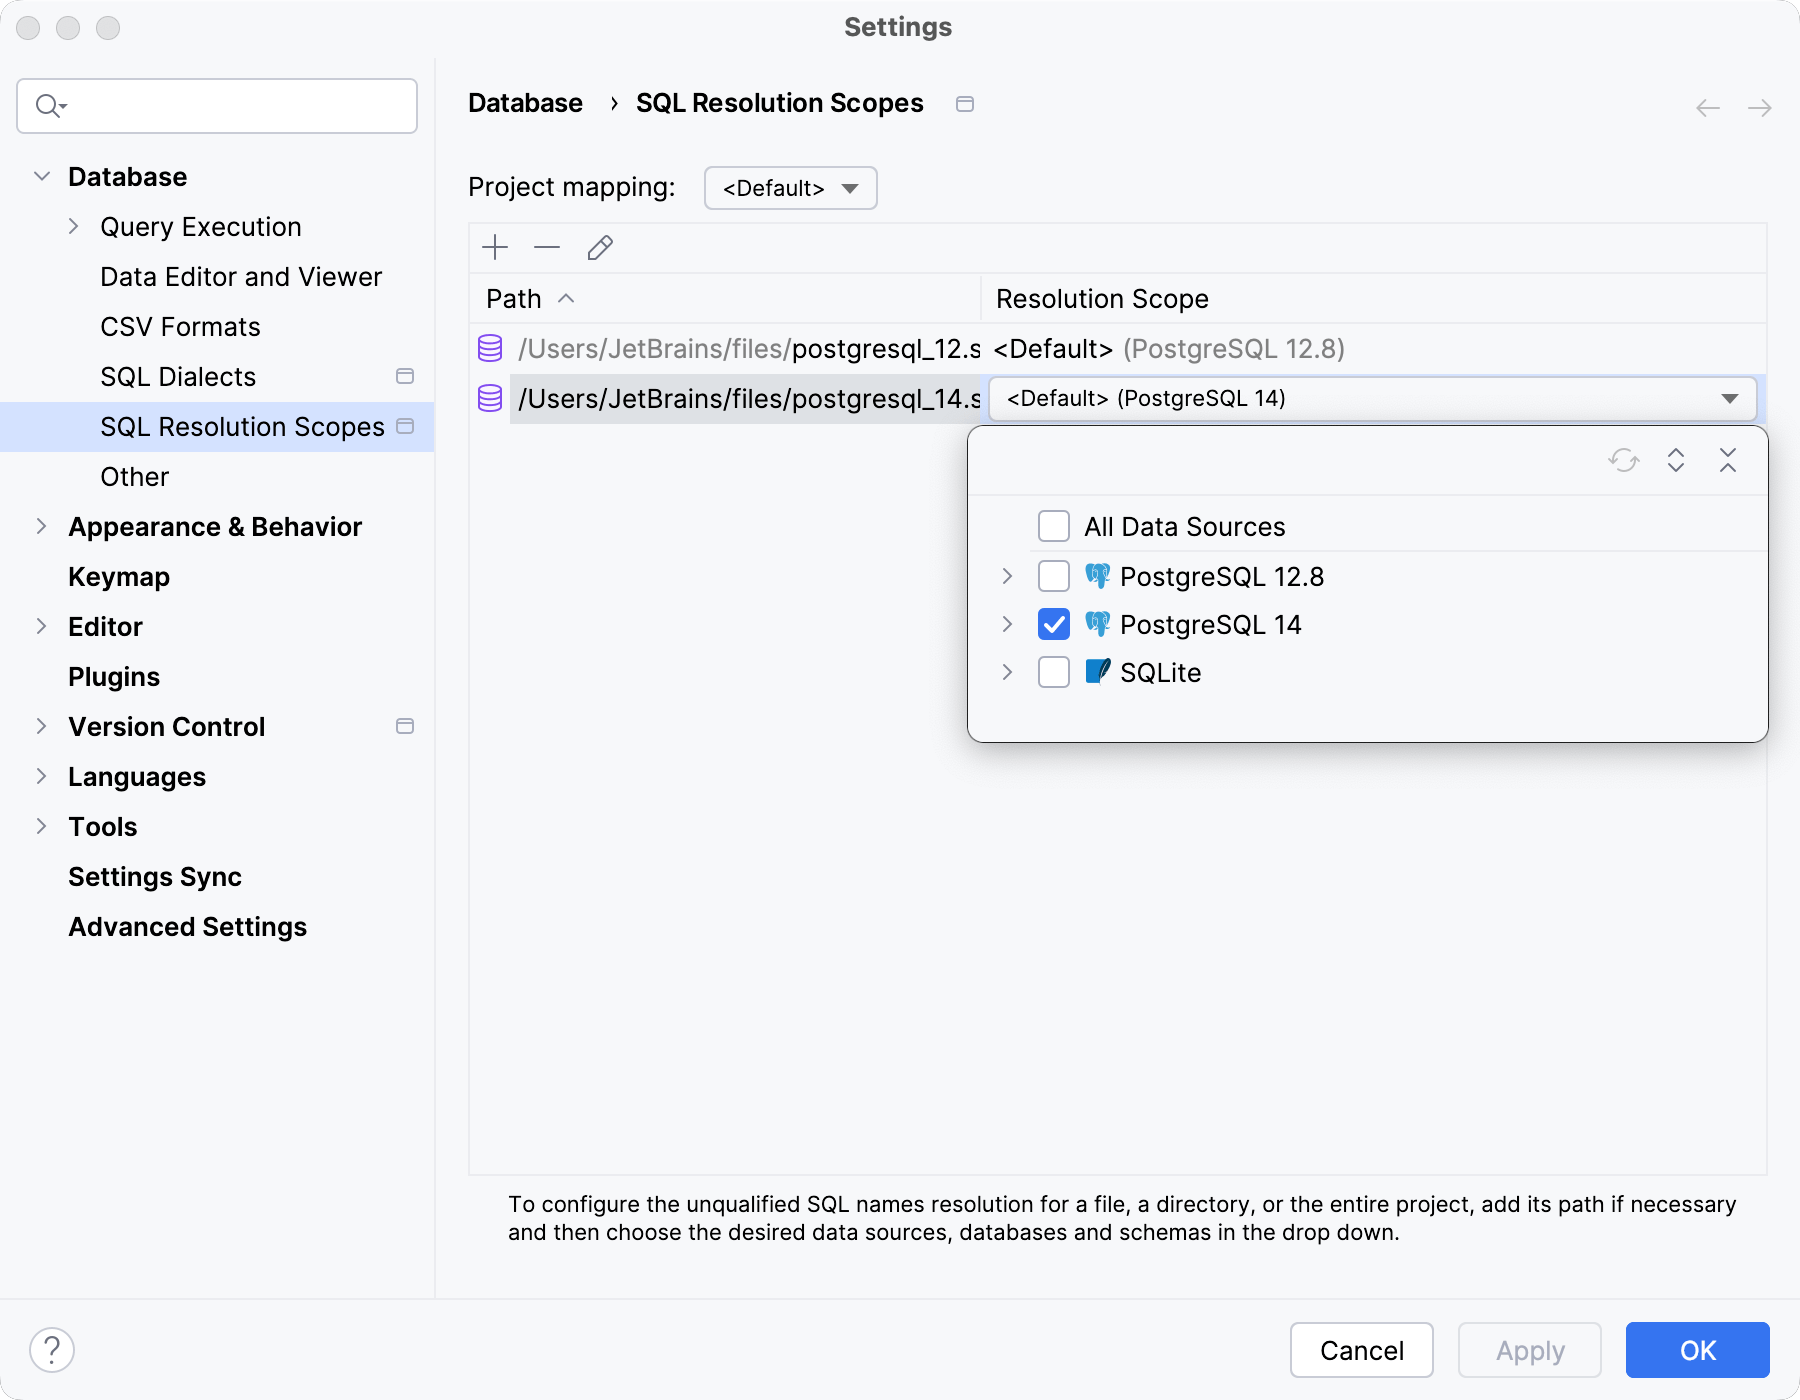Select SQL Dialects in the sidebar

[x=178, y=376]
